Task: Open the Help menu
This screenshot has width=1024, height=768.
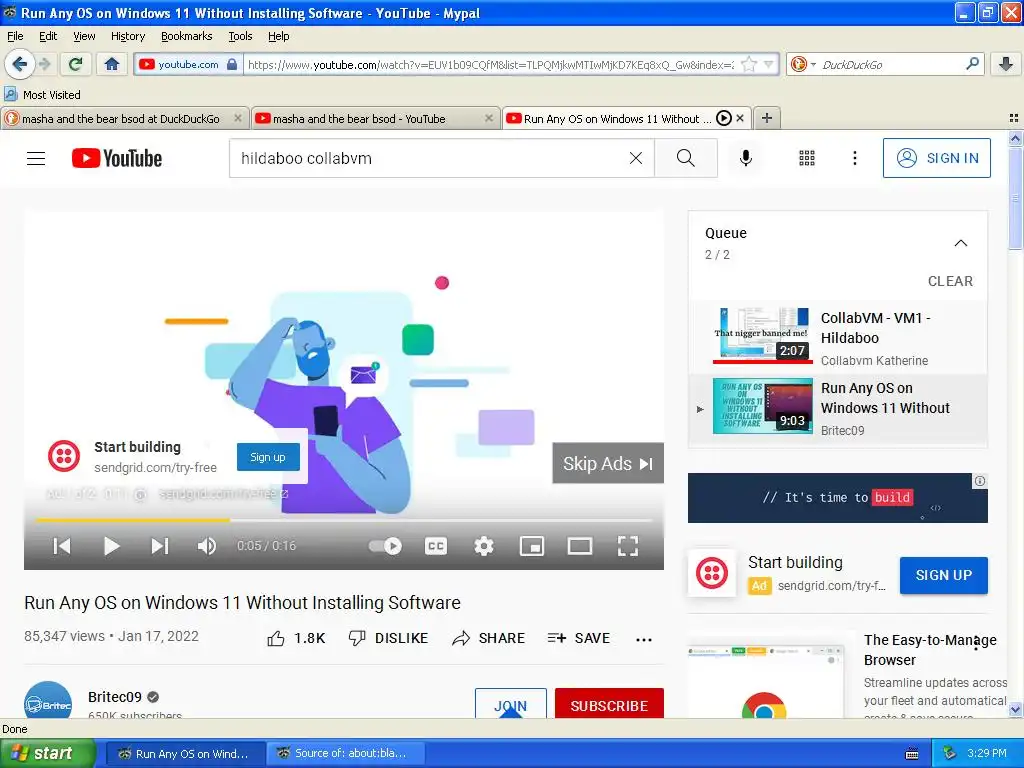Action: click(278, 36)
